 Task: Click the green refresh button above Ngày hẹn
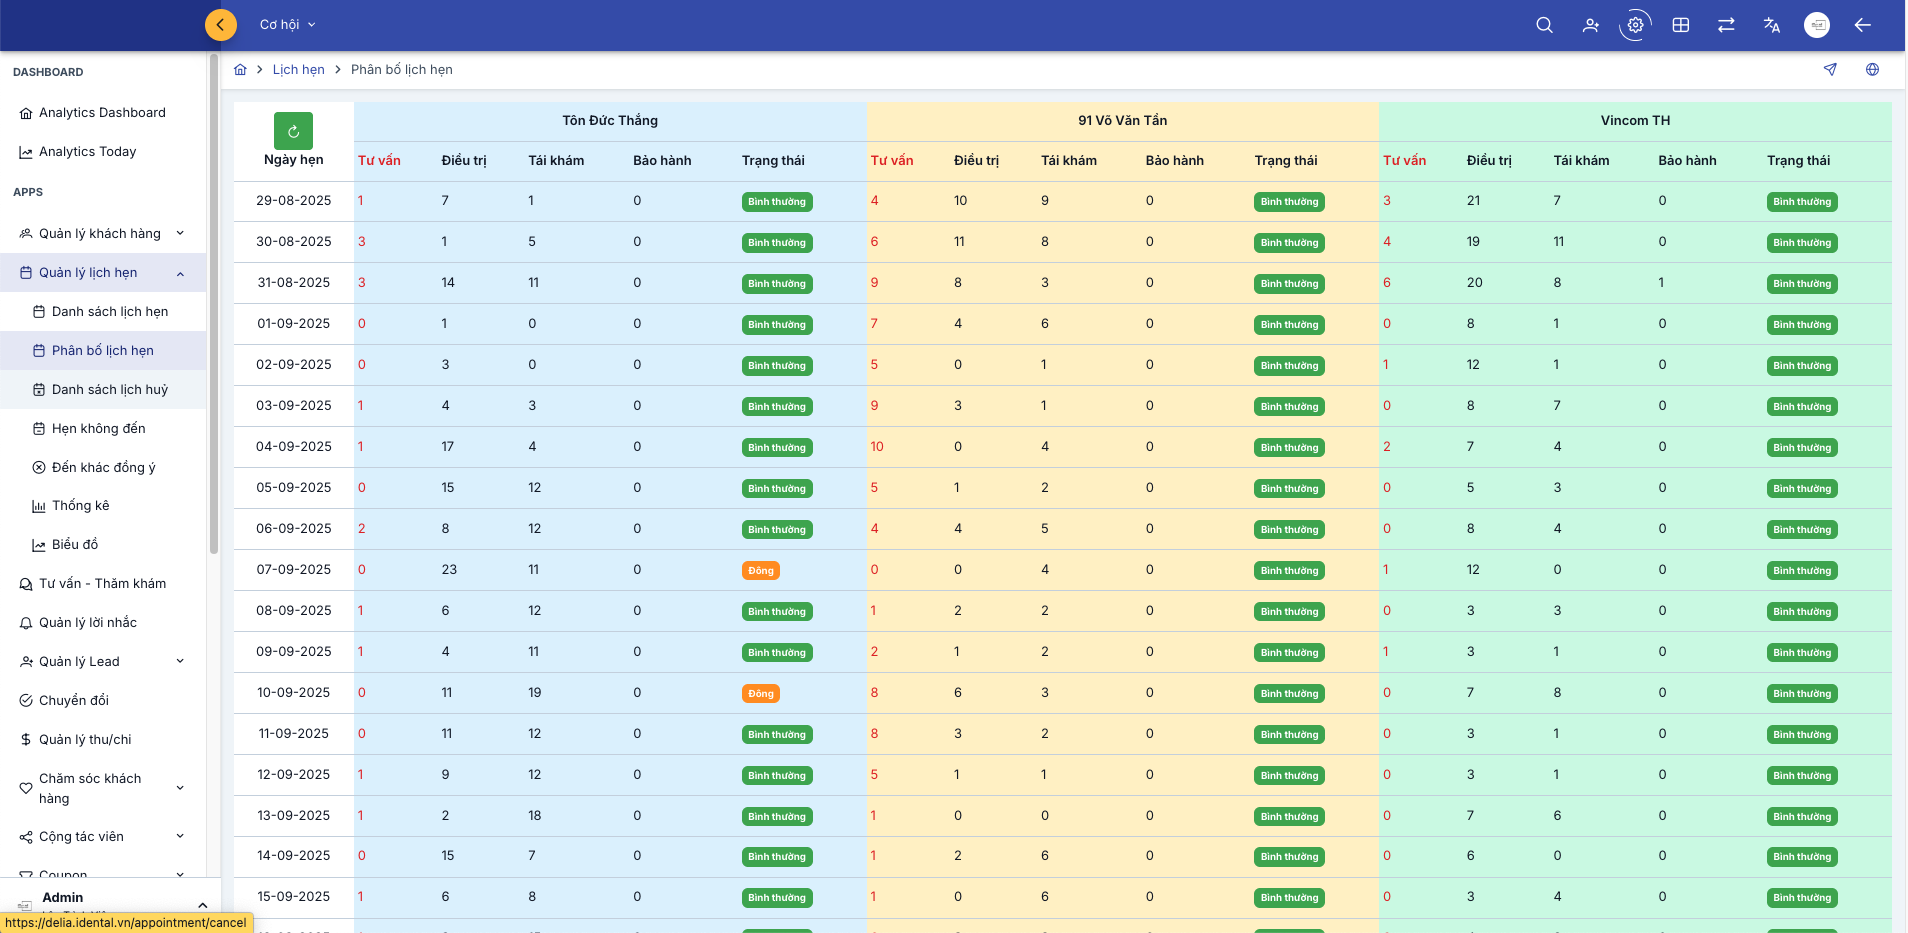click(293, 131)
